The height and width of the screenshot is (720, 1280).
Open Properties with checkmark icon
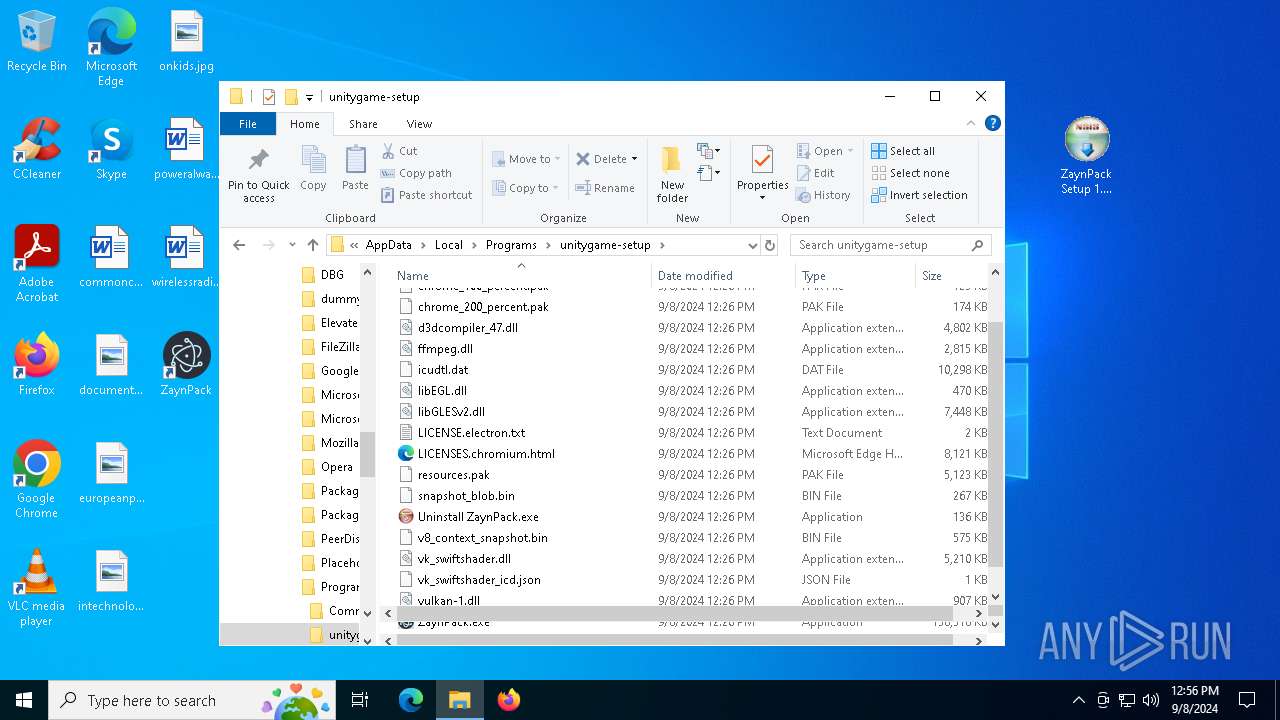762,167
